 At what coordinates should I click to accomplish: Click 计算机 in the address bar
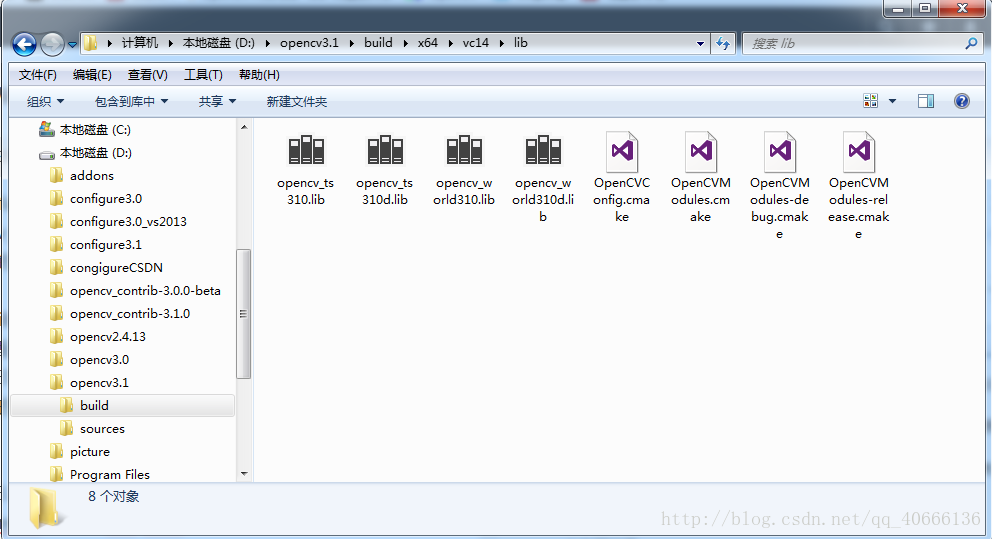140,43
